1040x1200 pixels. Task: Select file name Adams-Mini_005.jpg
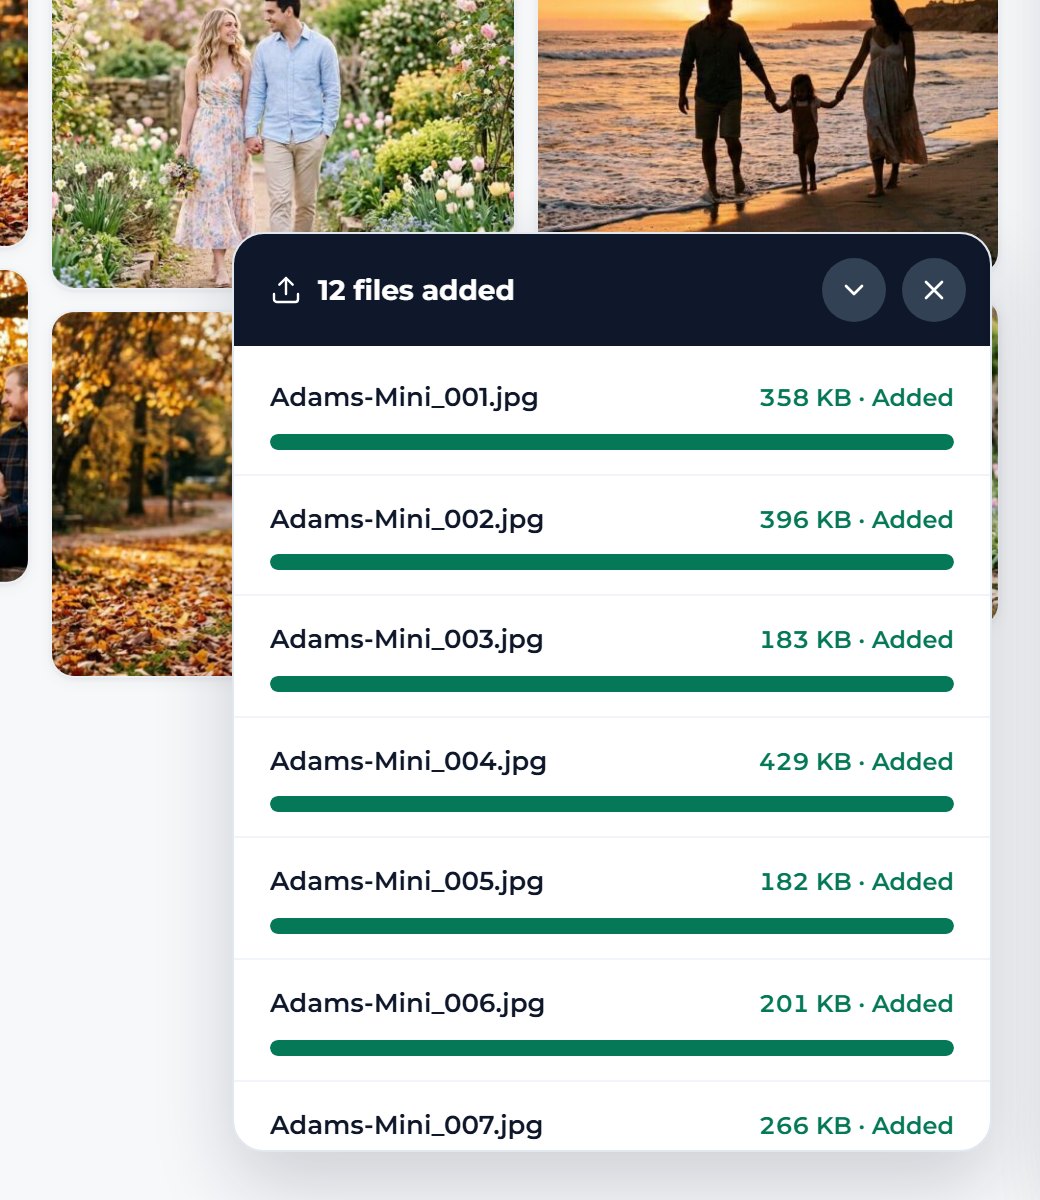(407, 882)
